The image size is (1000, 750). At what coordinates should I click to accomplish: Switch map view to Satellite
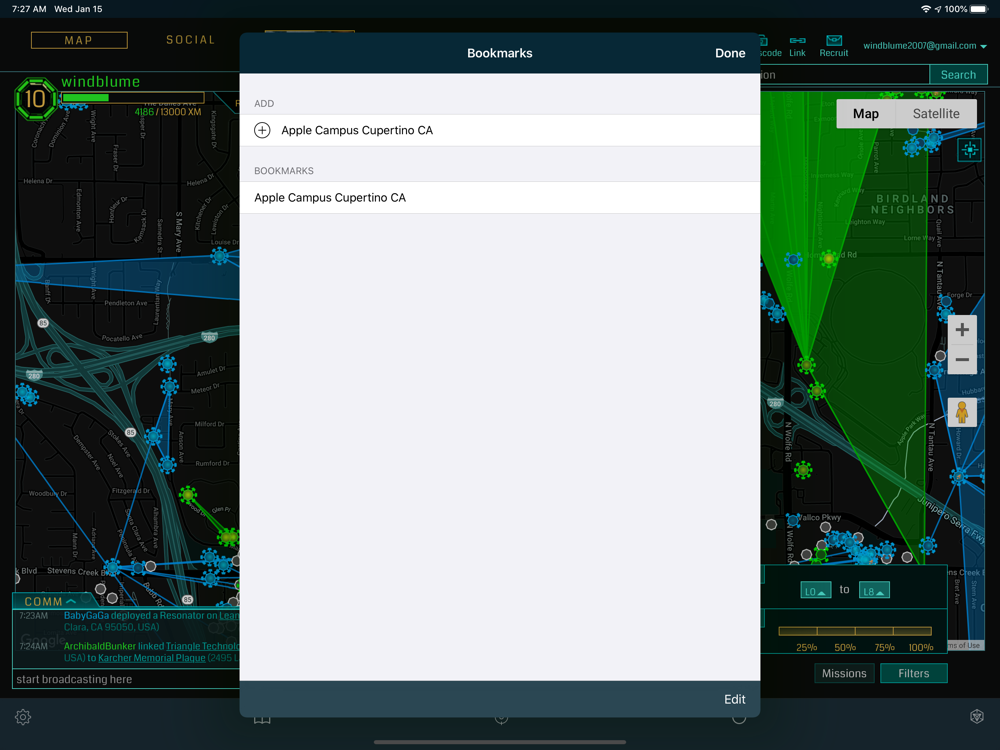click(936, 114)
